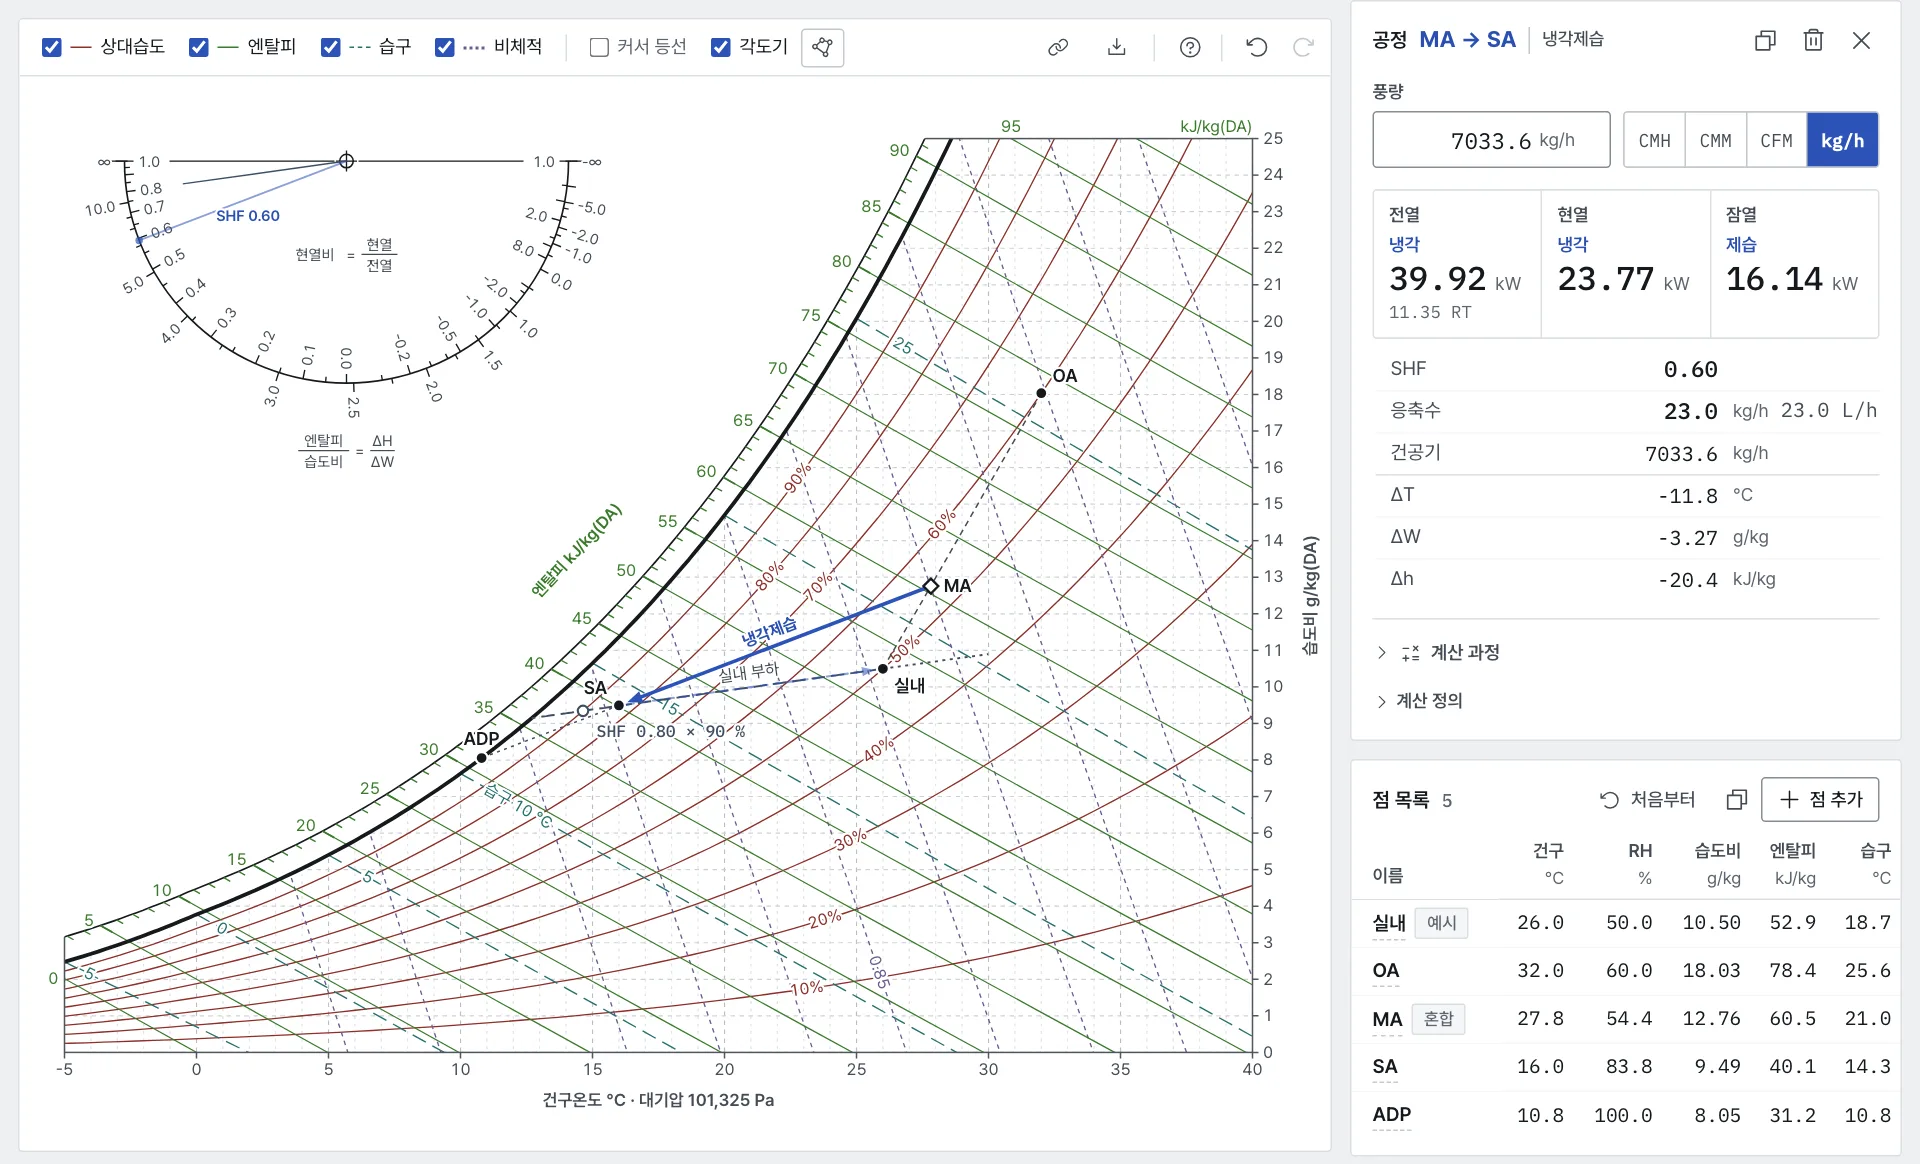The image size is (1920, 1164).
Task: Select the MA diamond point on chart
Action: click(x=931, y=586)
